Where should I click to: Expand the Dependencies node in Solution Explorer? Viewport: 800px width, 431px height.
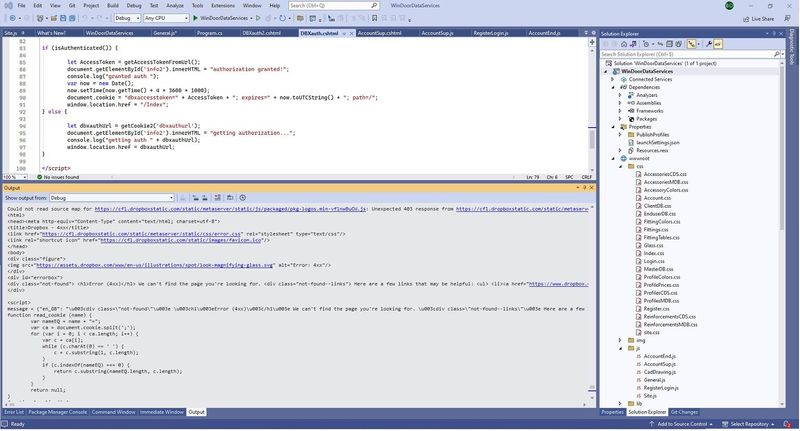tap(612, 87)
